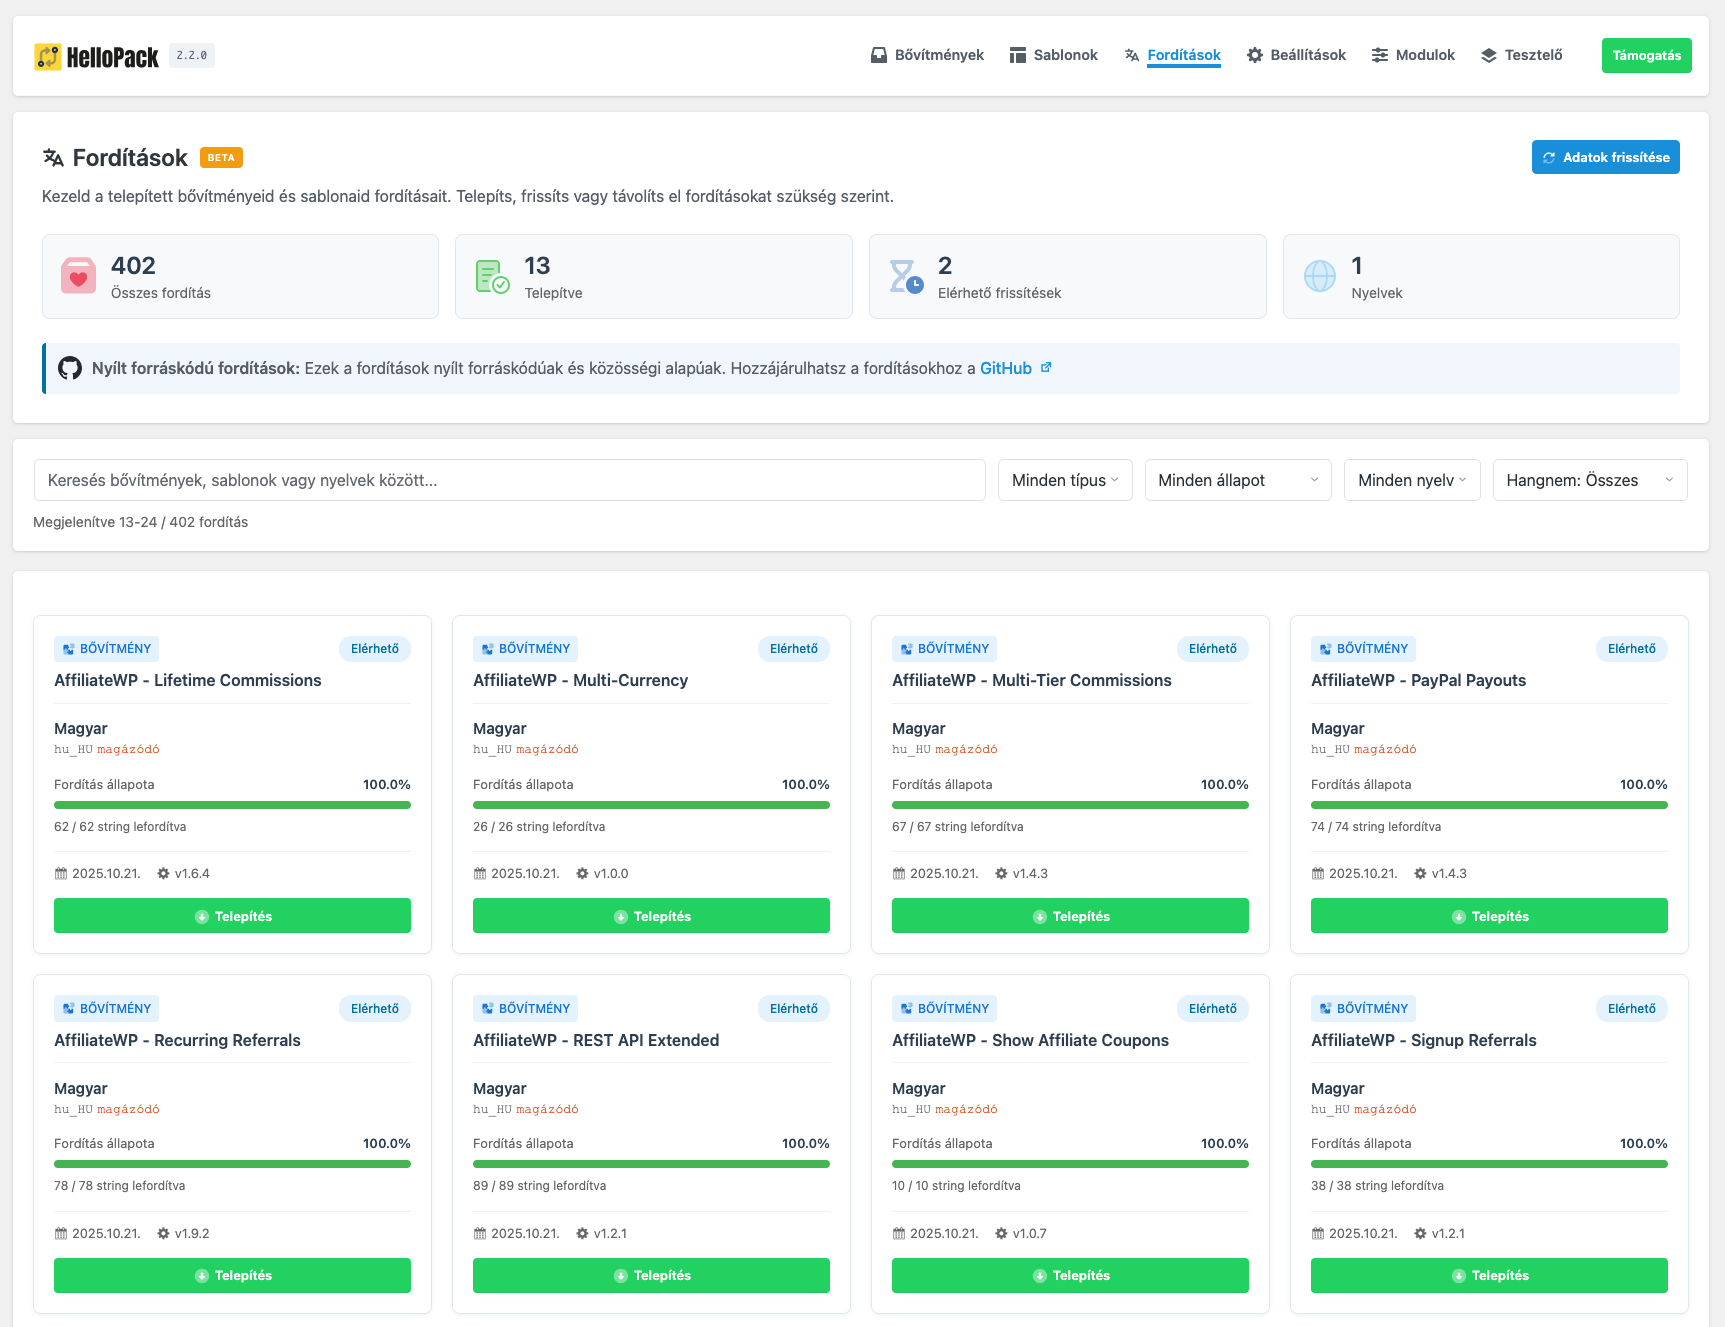1725x1327 pixels.
Task: Click the HelloPack logo icon
Action: click(47, 56)
